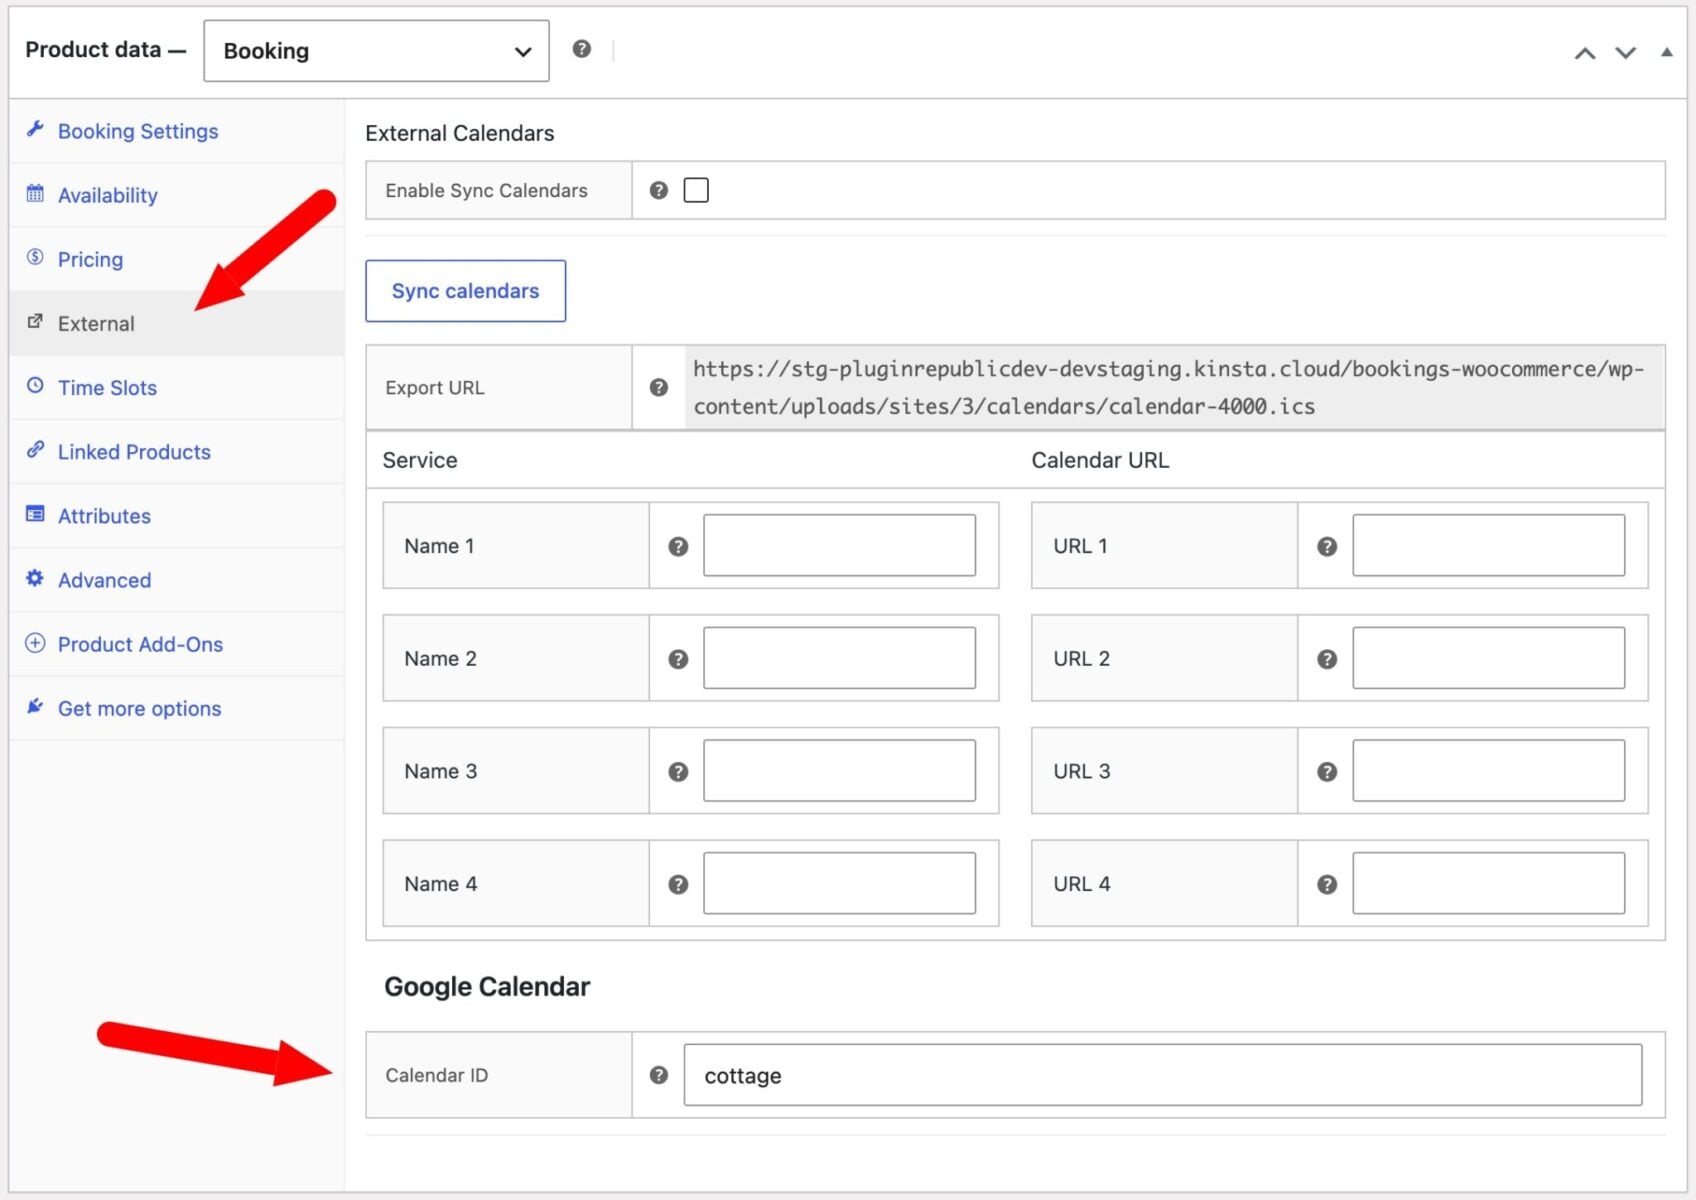This screenshot has height=1200, width=1696.
Task: Click help icon for Name 4
Action: [678, 884]
